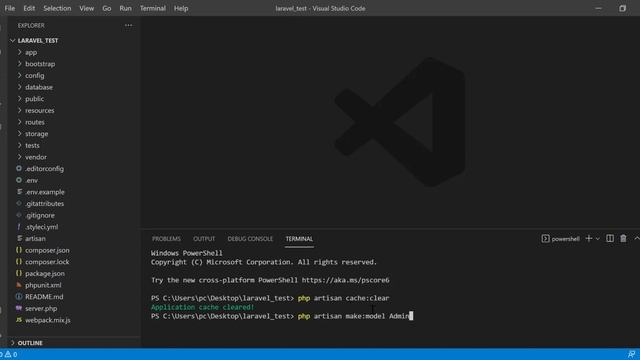
Task: Click the aka.ms/pscore6 link in terminal
Action: 345,280
